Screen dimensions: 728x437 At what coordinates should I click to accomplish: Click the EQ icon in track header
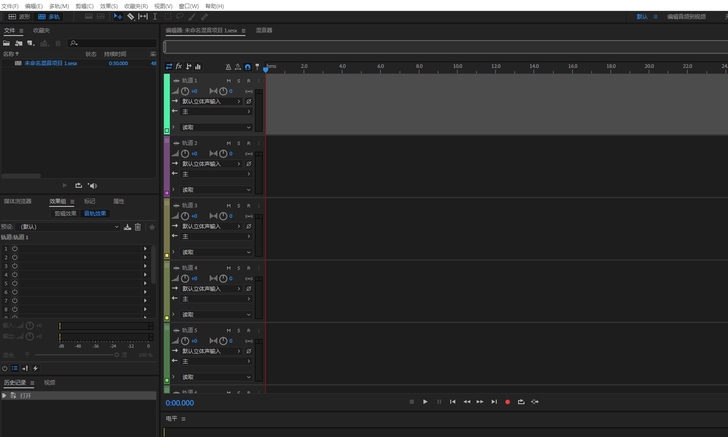coord(198,67)
